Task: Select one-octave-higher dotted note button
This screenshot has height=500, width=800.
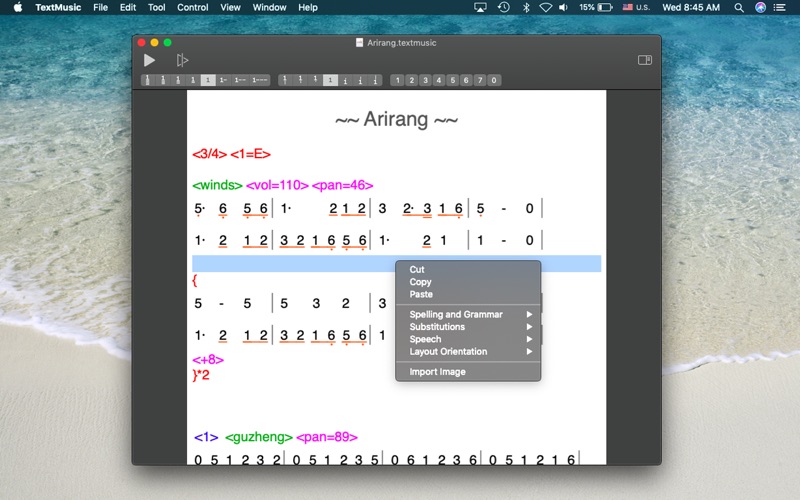Action: point(345,80)
